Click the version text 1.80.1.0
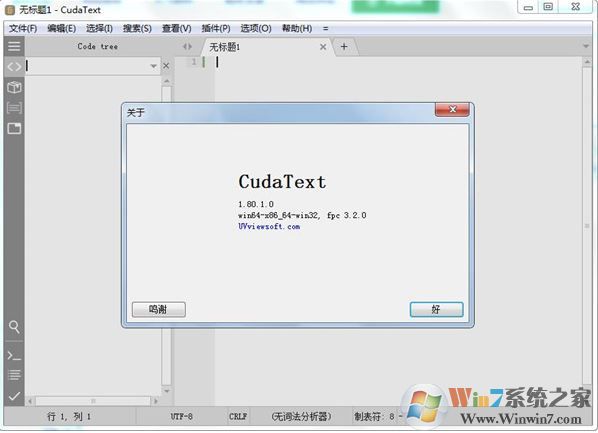This screenshot has width=598, height=433. 256,204
